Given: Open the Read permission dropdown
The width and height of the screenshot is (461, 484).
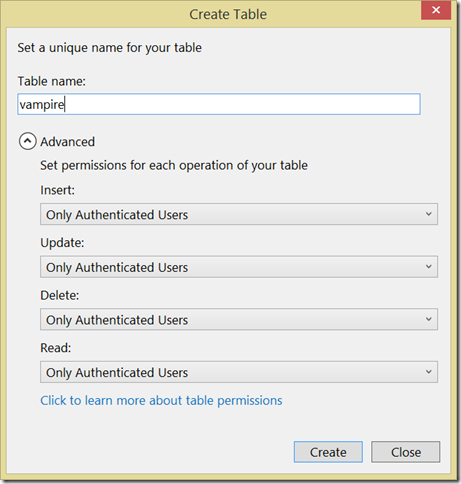Looking at the screenshot, I should (x=239, y=372).
